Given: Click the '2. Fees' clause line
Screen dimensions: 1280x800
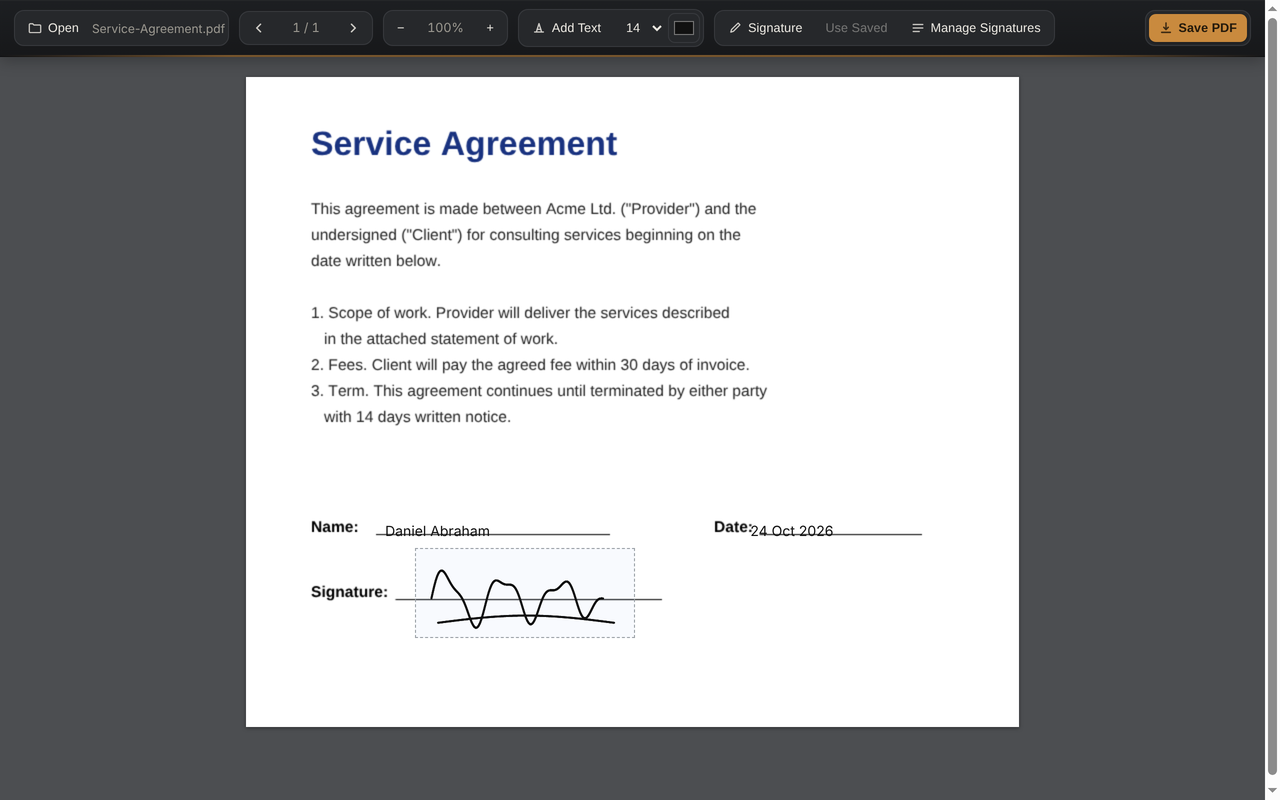Looking at the screenshot, I should 530,365.
